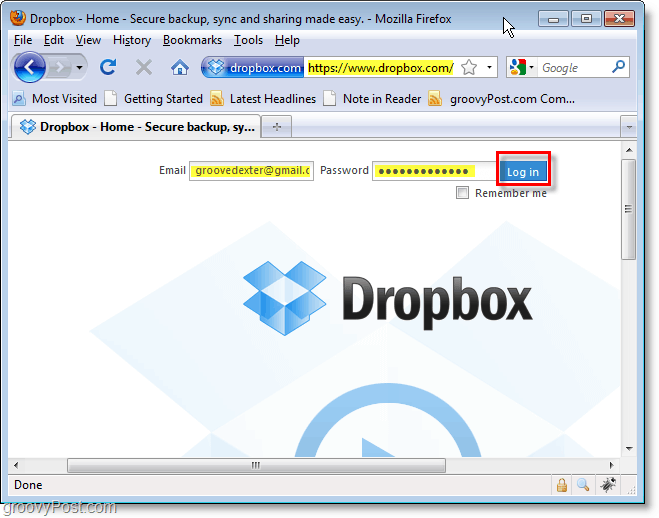Click the magnifier icon in status bar
The width and height of the screenshot is (659, 518).
(x=583, y=485)
